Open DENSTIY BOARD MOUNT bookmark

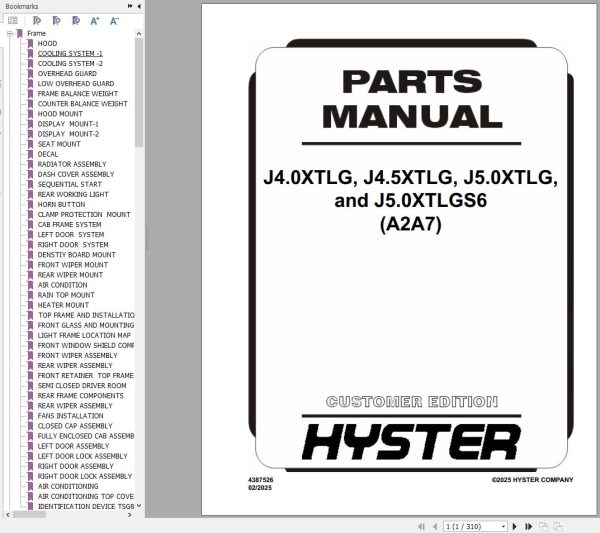pyautogui.click(x=77, y=255)
